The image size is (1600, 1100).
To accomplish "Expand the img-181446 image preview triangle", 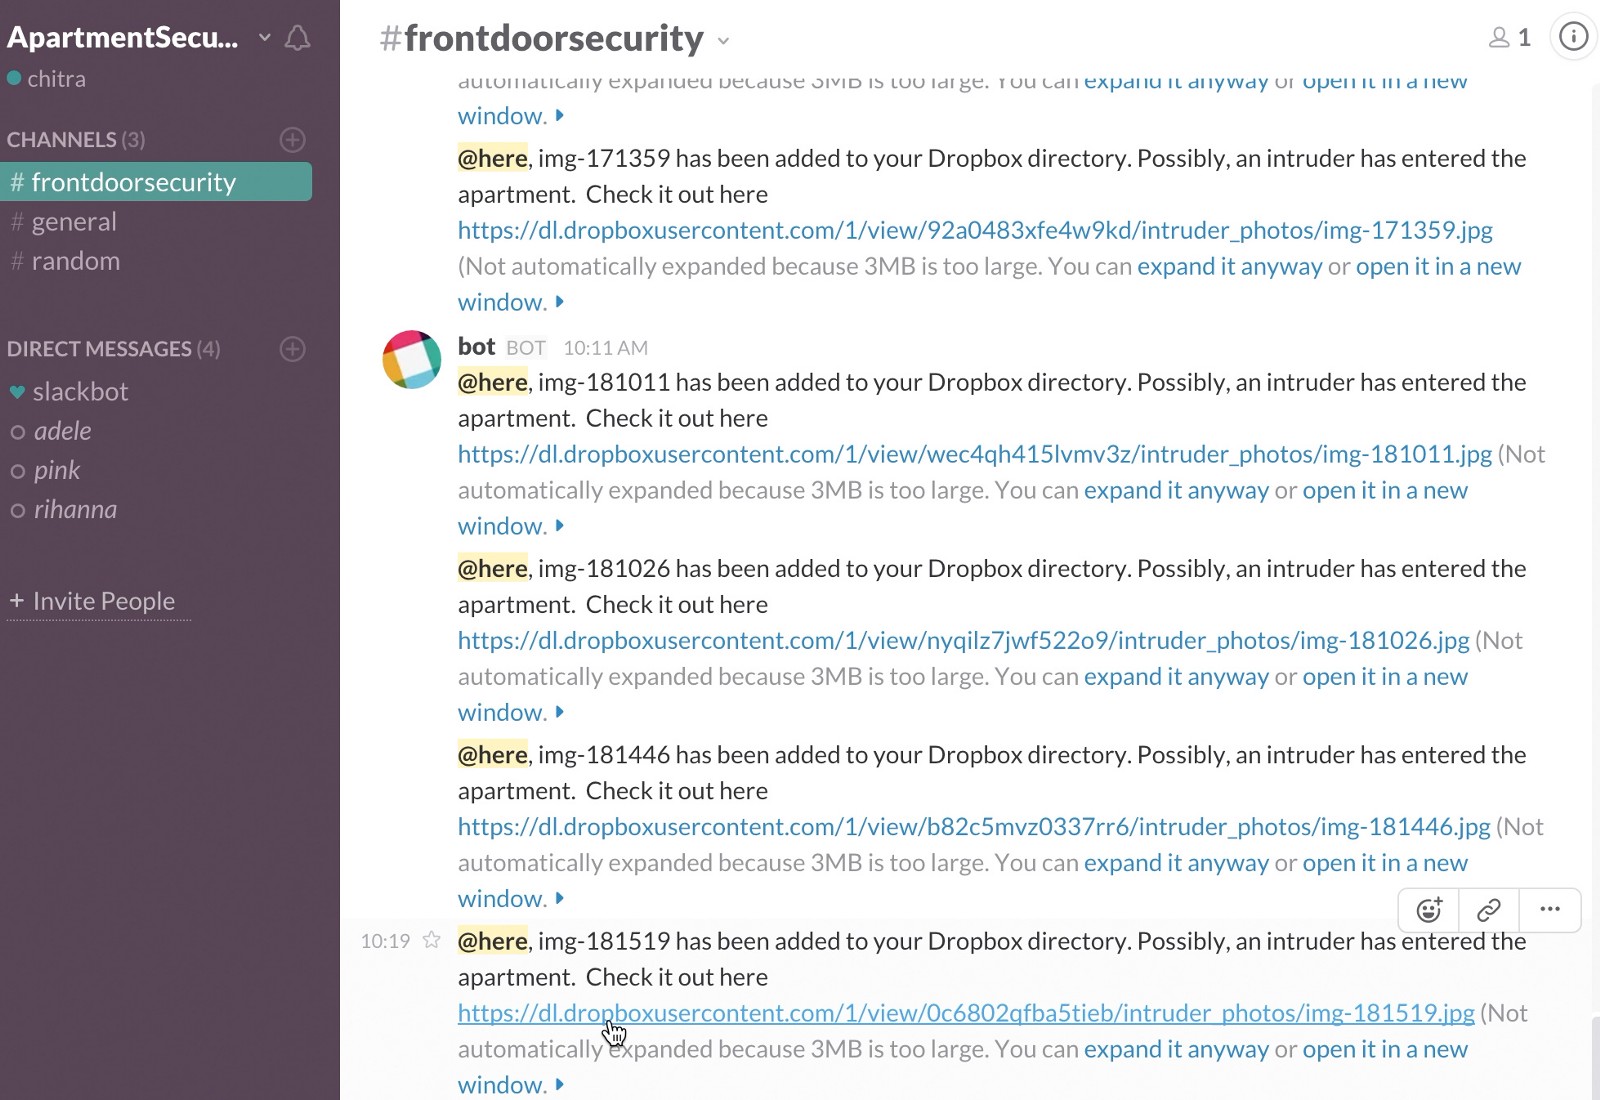I will coord(560,899).
